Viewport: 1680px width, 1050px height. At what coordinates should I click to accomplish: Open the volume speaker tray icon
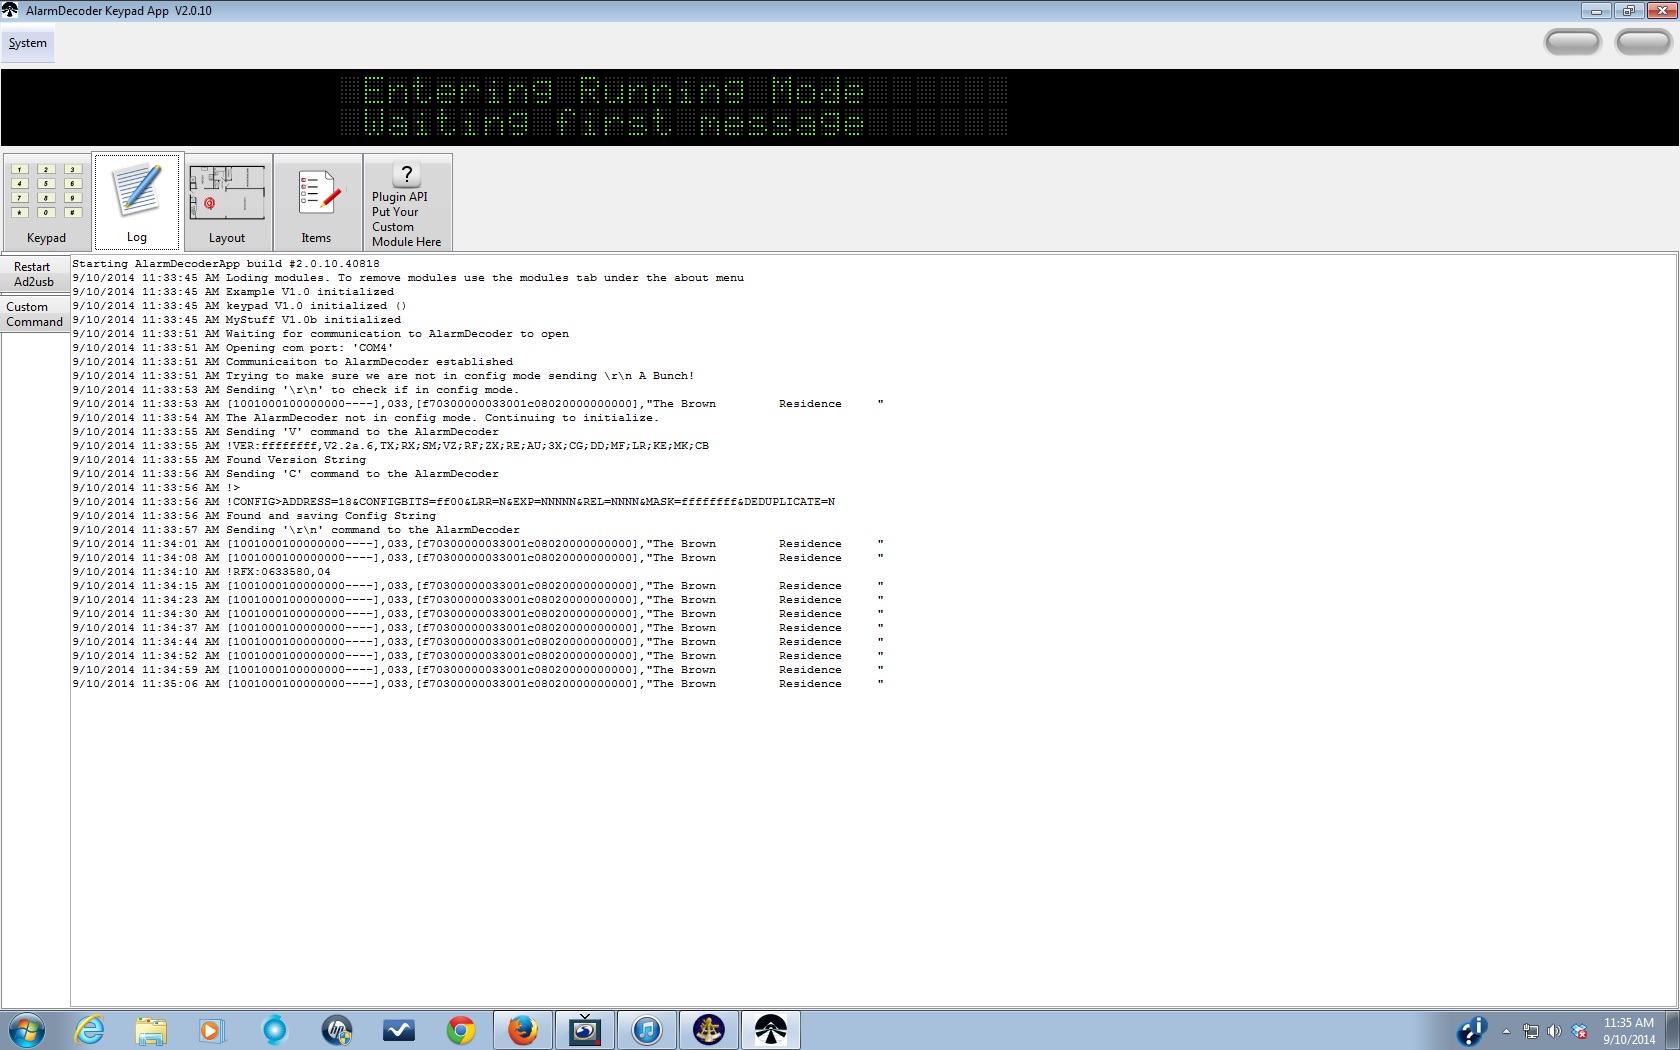pyautogui.click(x=1554, y=1031)
